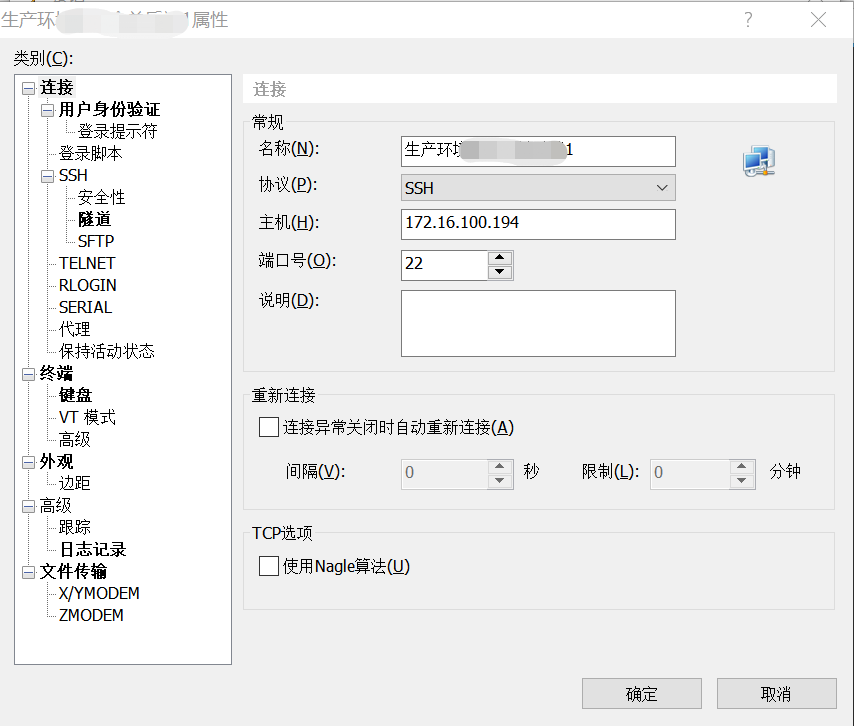This screenshot has width=854, height=726.
Task: Click the 说明 description text box
Action: tap(538, 322)
